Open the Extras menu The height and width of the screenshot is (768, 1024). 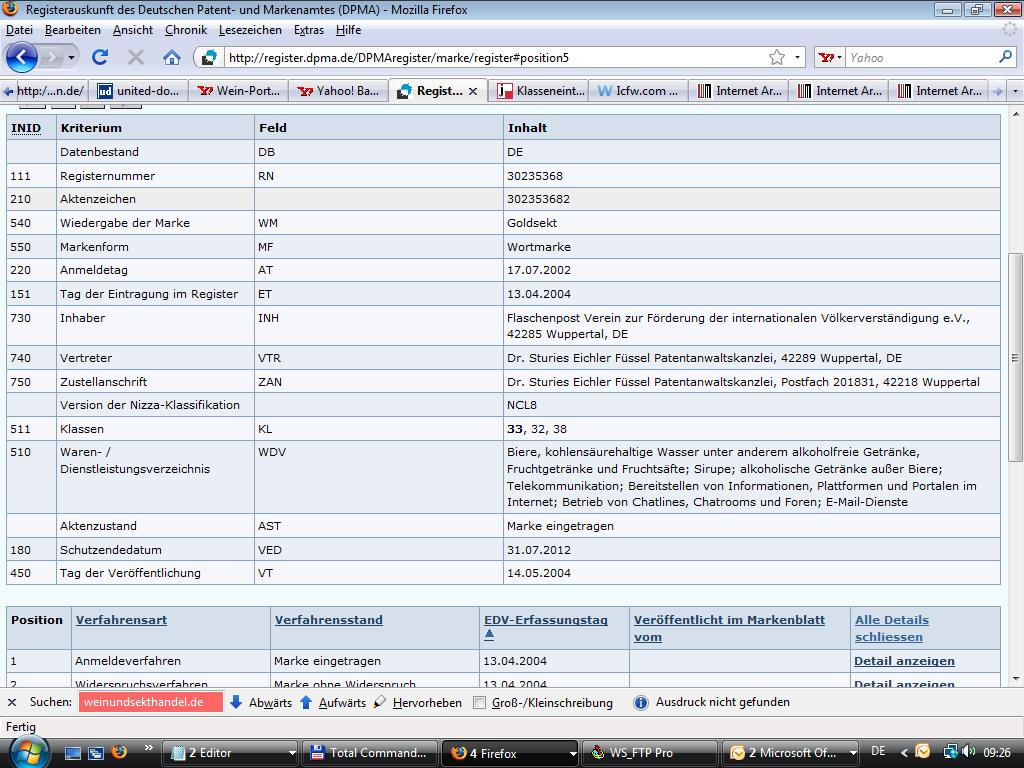[309, 30]
